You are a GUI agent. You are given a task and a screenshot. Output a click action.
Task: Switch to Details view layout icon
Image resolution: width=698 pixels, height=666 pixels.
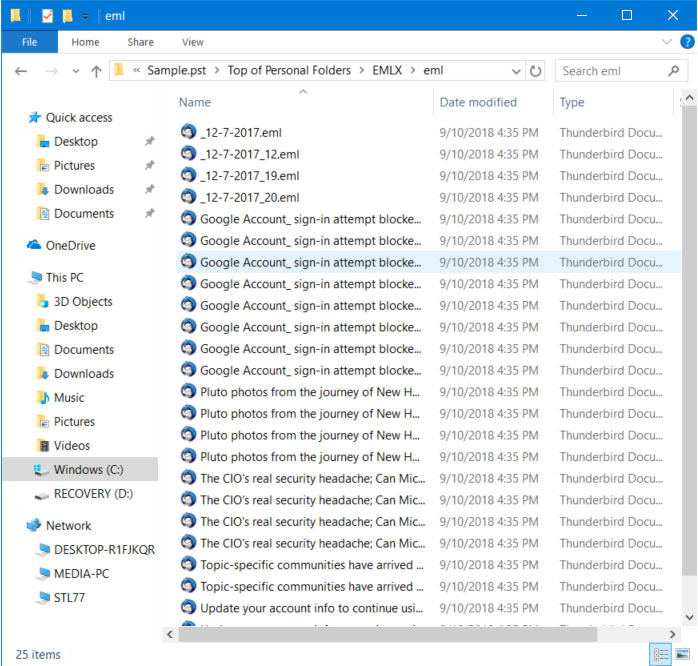click(x=661, y=654)
